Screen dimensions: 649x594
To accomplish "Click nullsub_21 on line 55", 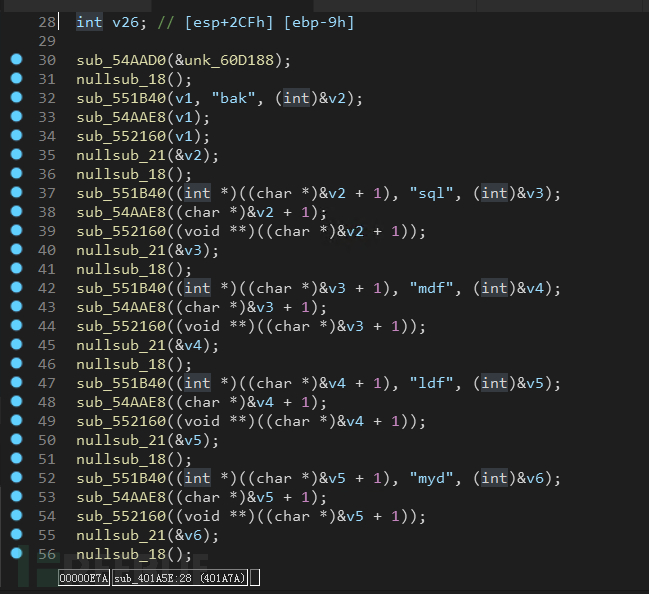I will coord(121,536).
